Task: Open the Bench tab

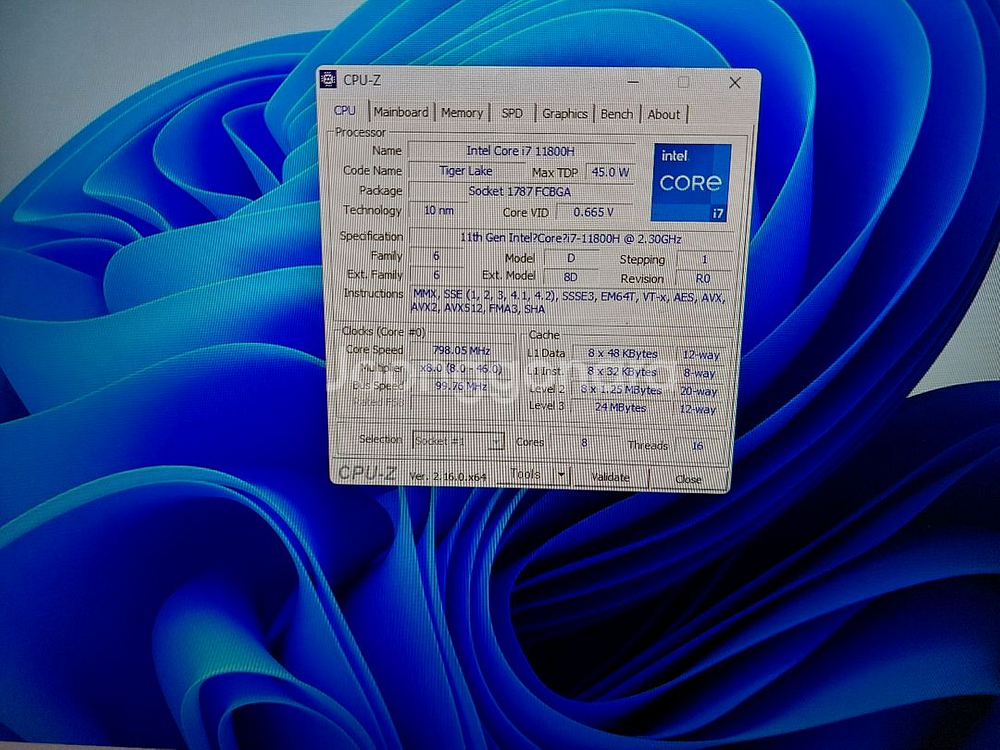Action: coord(616,114)
